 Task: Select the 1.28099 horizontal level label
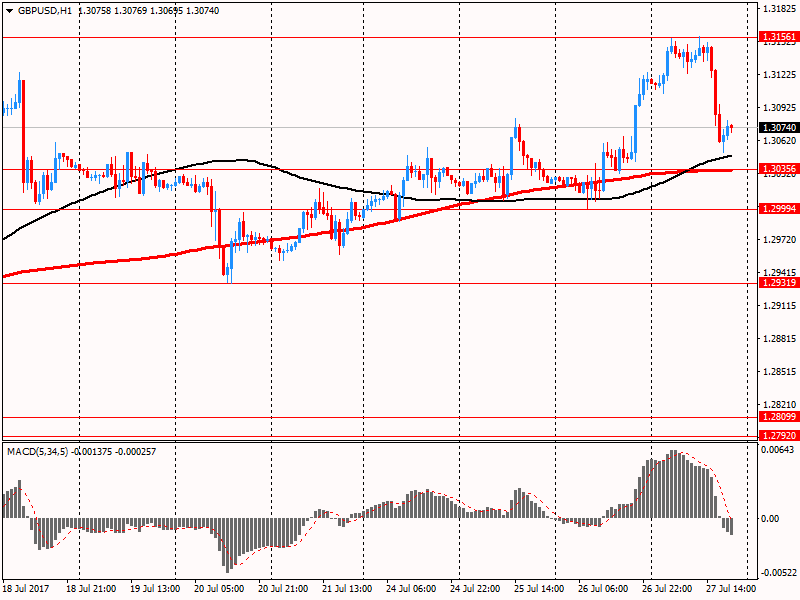point(779,417)
